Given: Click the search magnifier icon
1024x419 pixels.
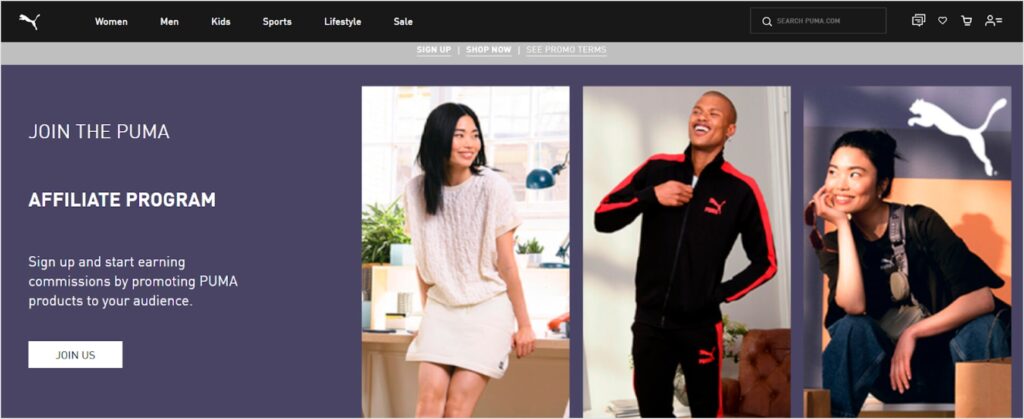Looking at the screenshot, I should coord(767,22).
